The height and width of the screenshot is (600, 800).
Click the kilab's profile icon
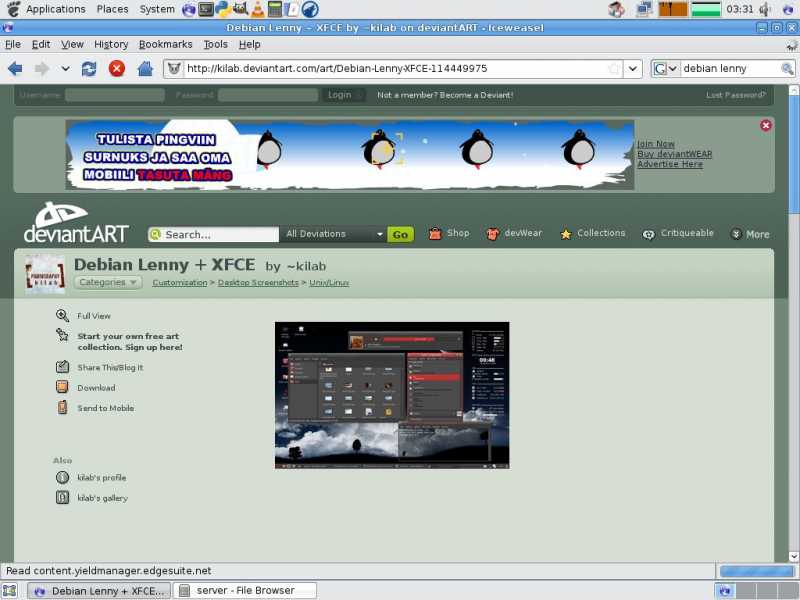click(x=62, y=478)
